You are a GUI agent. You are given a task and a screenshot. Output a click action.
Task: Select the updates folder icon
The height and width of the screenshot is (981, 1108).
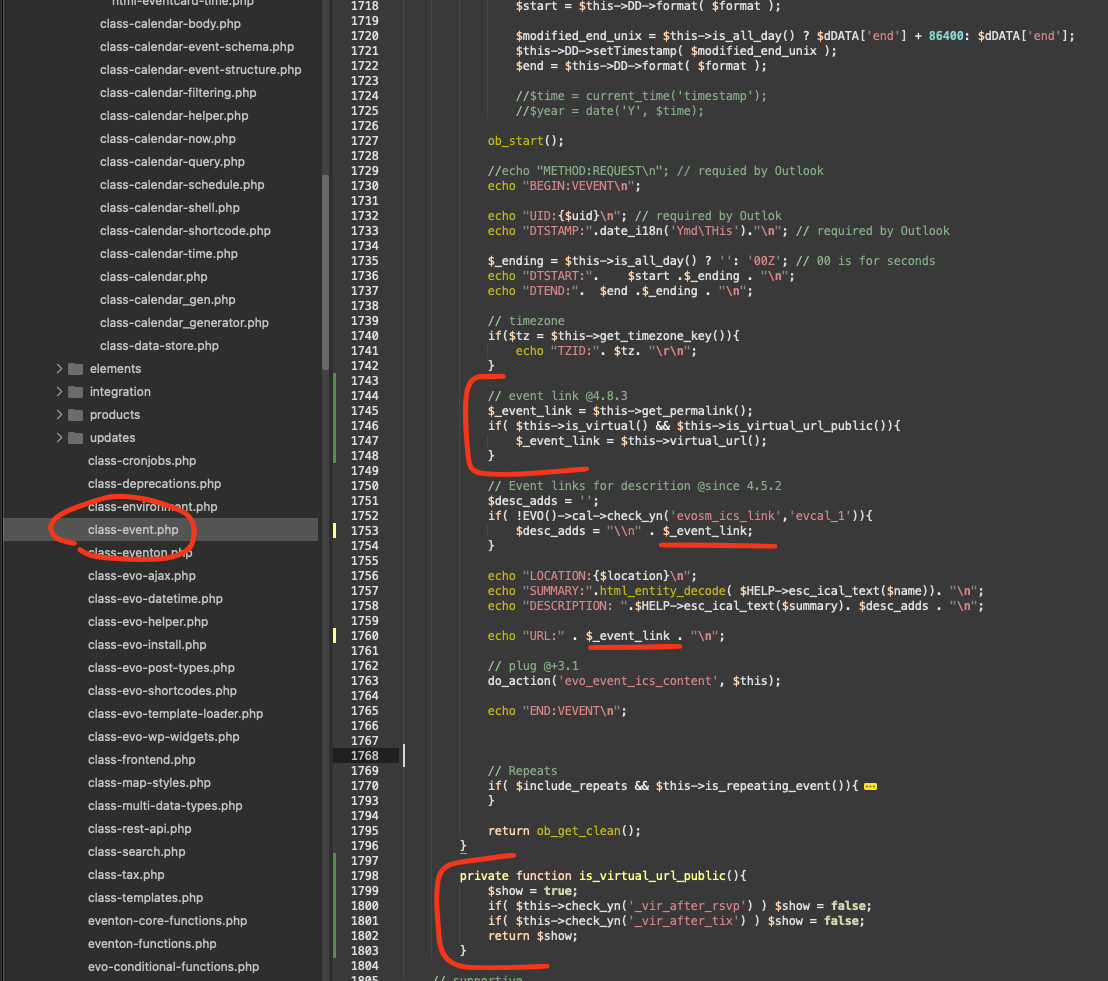pyautogui.click(x=76, y=437)
